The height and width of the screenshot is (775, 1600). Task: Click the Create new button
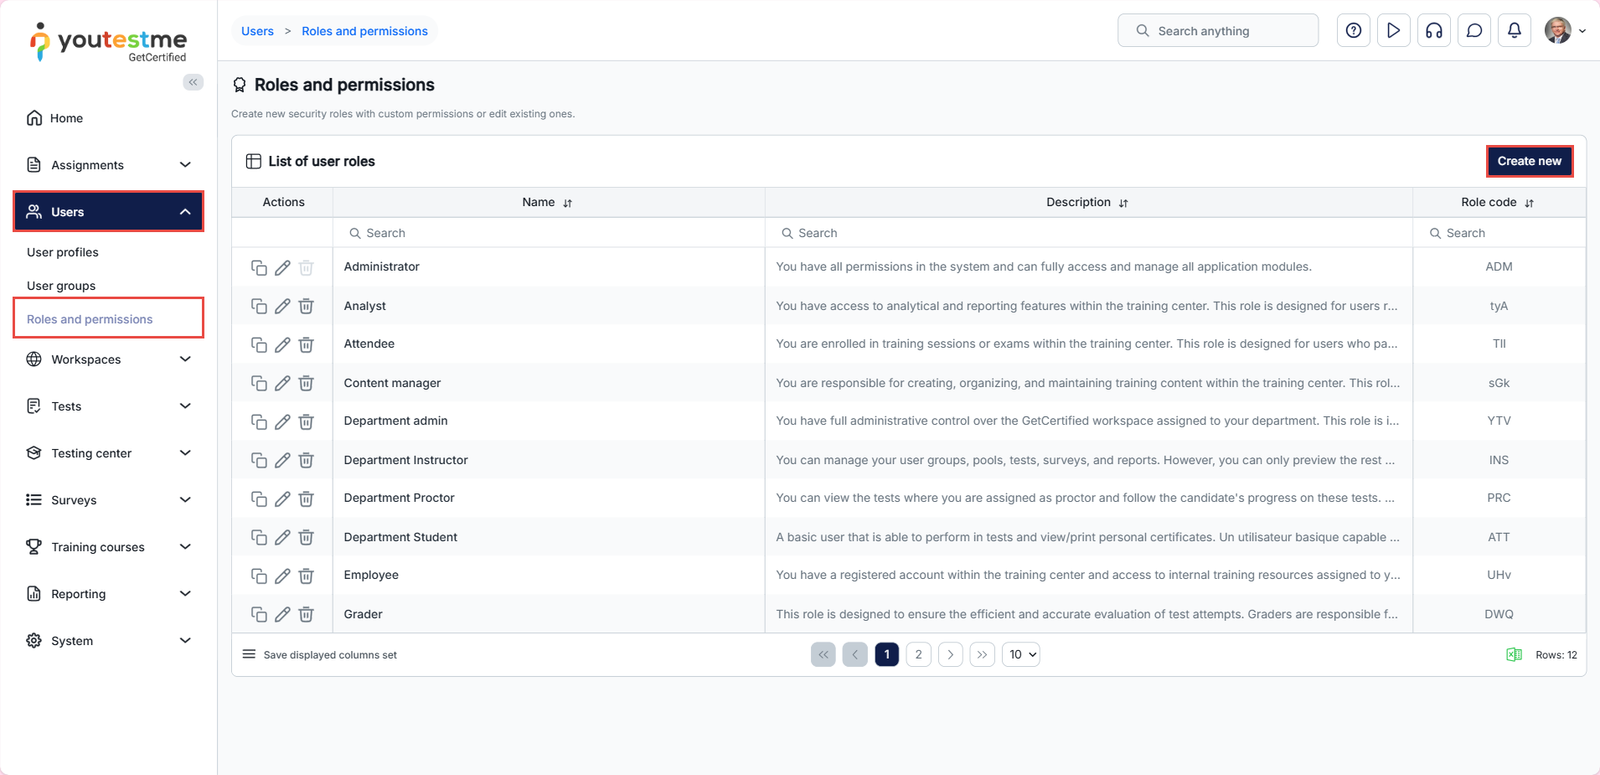pos(1529,161)
